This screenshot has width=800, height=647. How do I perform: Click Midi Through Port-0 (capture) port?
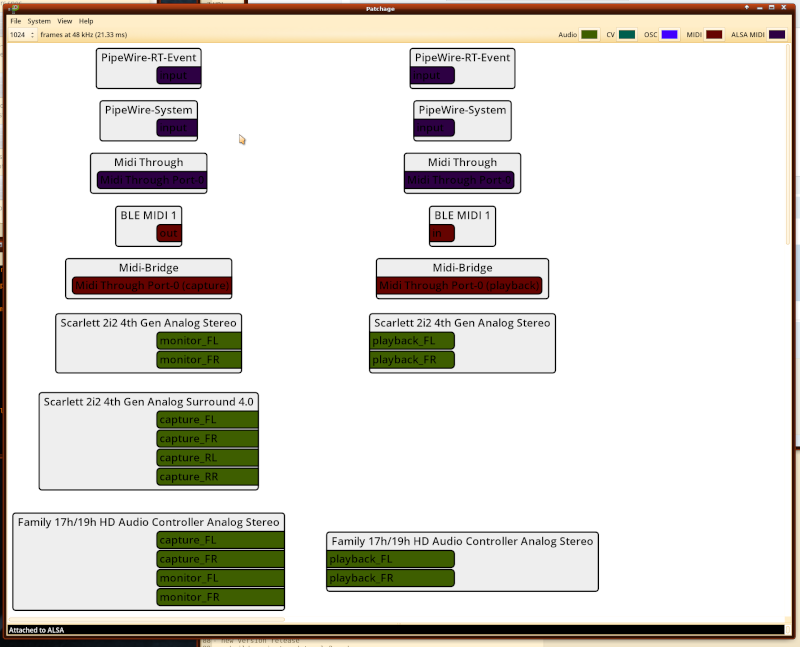pyautogui.click(x=151, y=286)
